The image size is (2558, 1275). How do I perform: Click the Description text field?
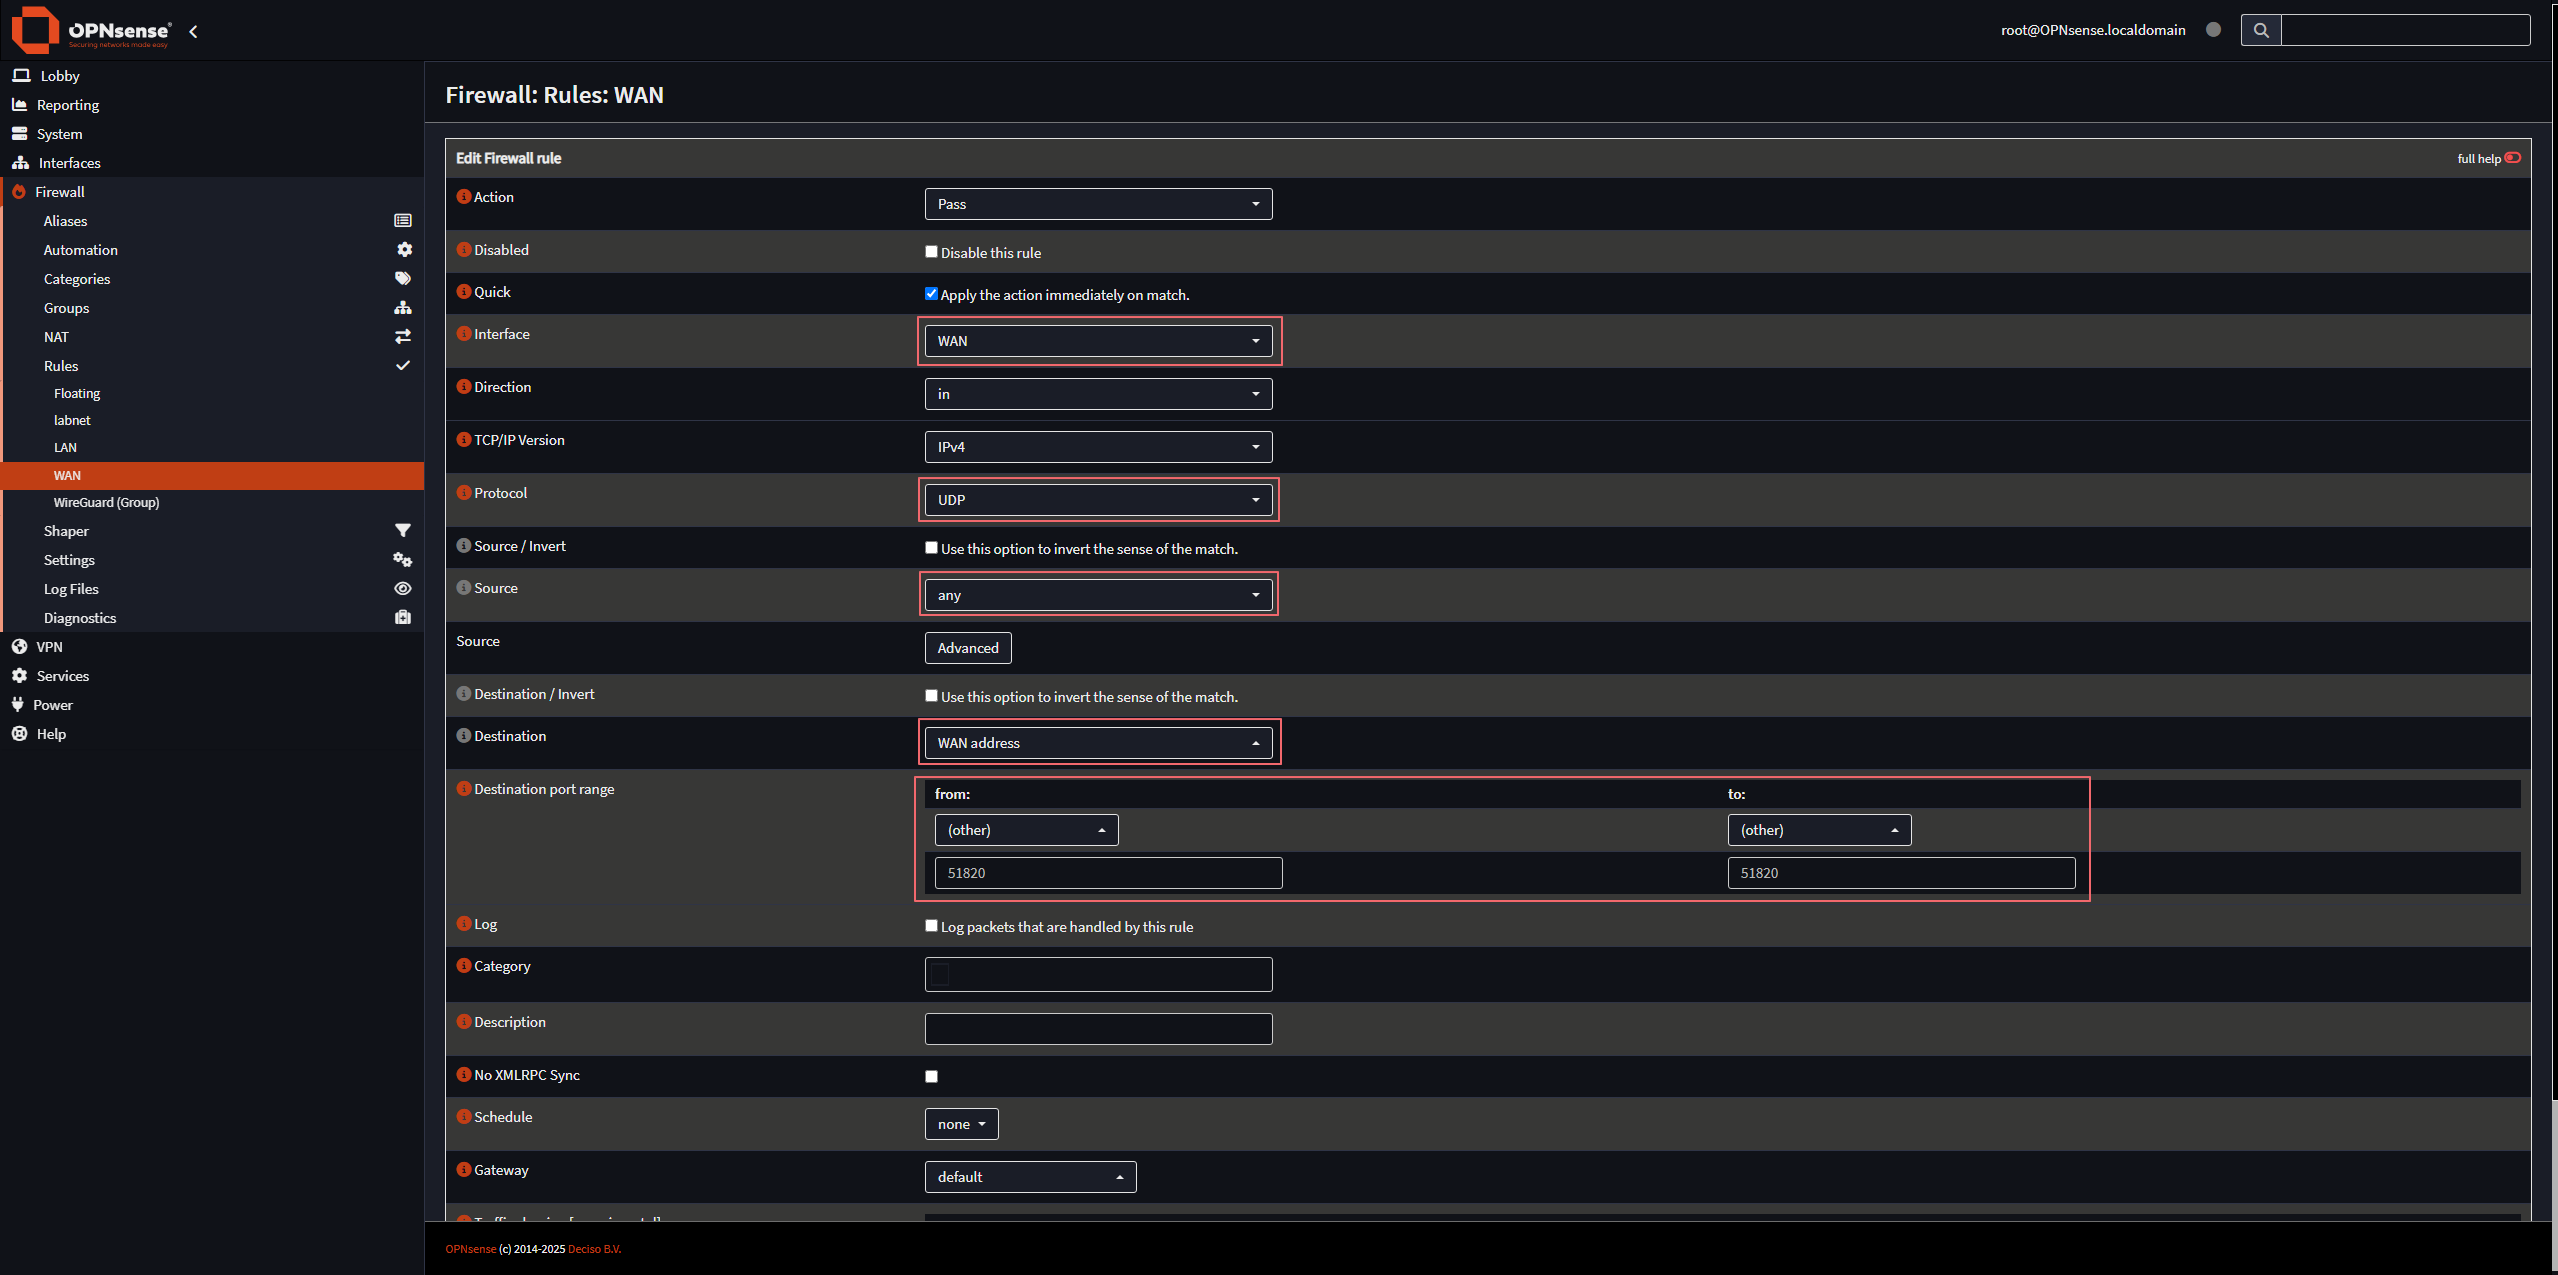[1098, 1028]
